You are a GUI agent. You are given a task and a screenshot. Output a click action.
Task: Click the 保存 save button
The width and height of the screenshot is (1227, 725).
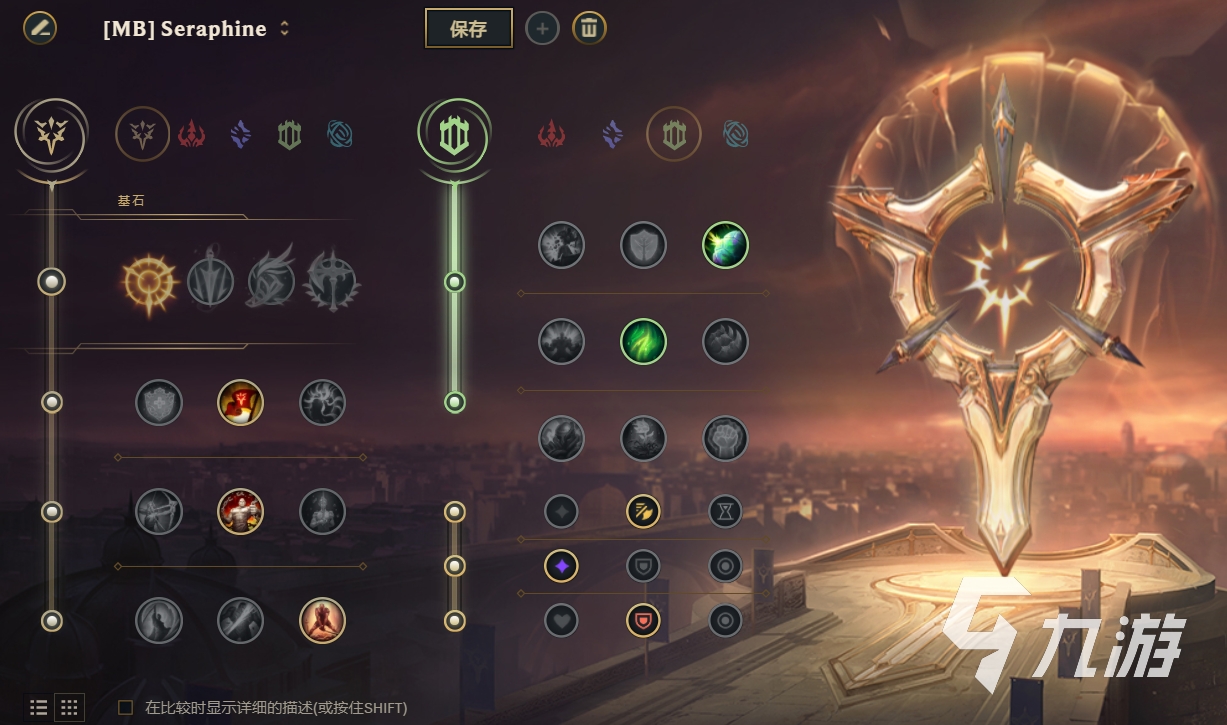[x=468, y=28]
